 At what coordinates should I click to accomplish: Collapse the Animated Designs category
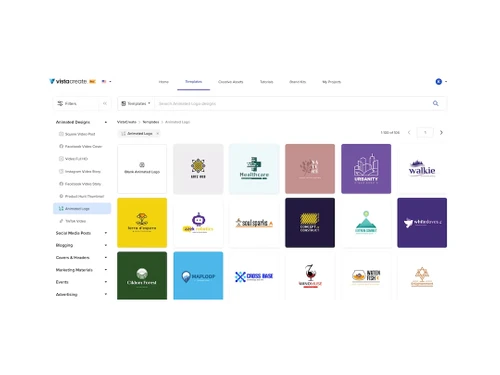coord(106,122)
